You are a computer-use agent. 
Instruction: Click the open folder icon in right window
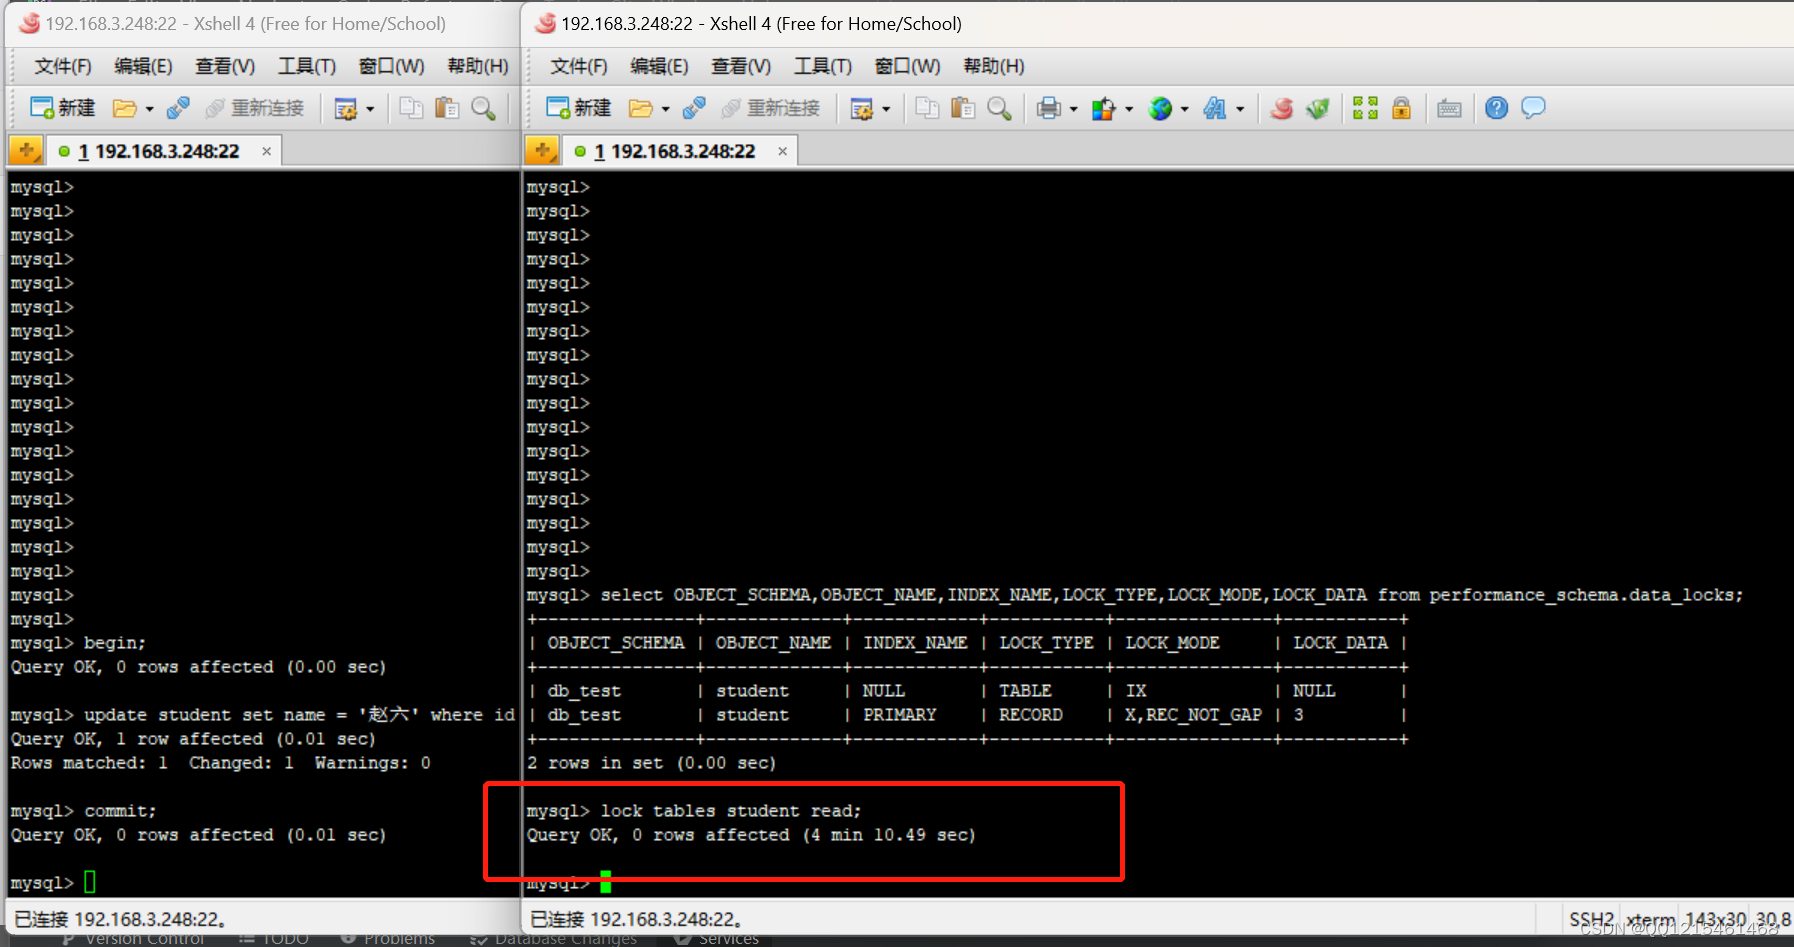click(x=640, y=108)
